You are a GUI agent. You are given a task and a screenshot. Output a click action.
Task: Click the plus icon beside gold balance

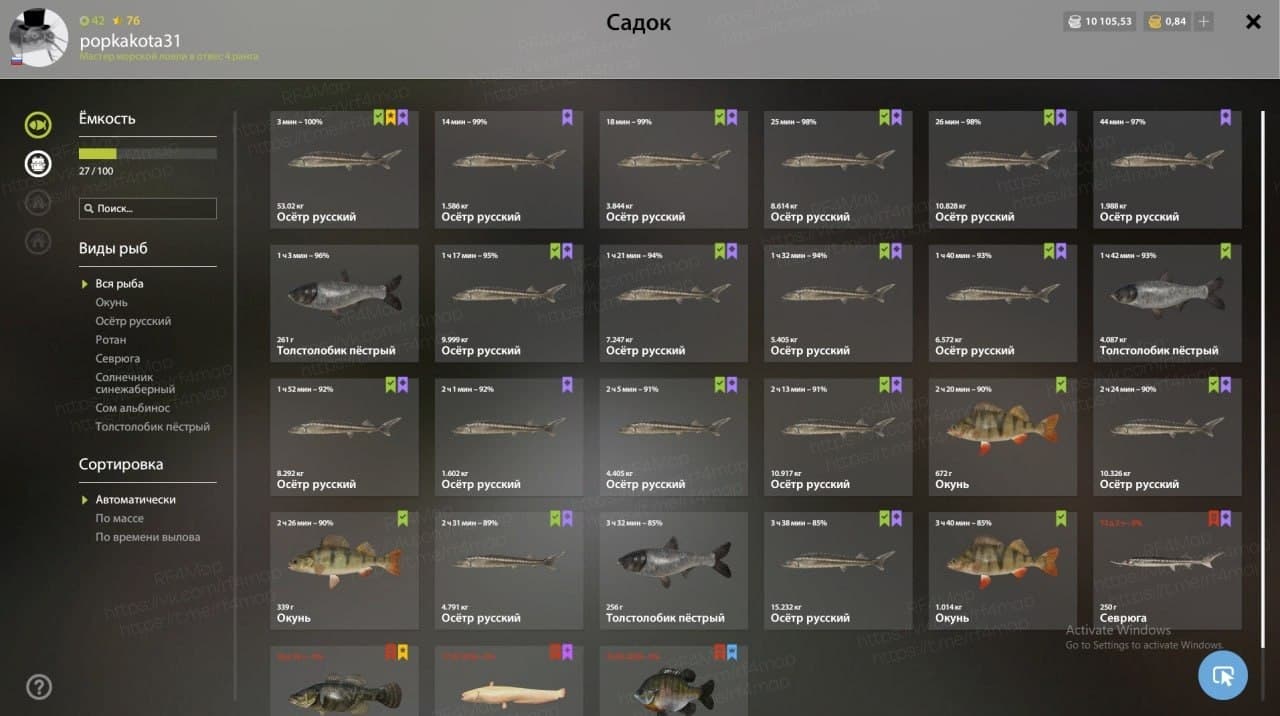pos(1204,21)
